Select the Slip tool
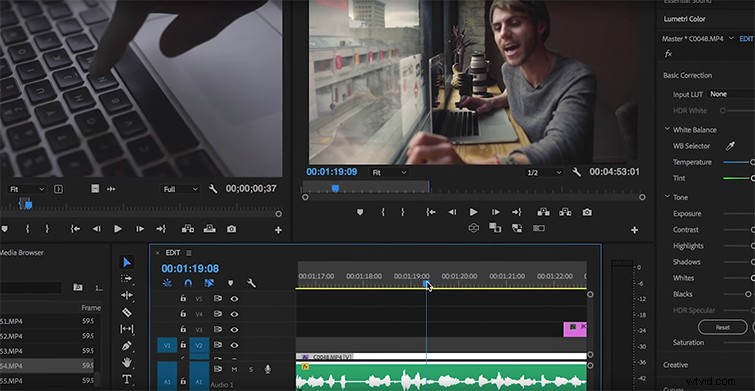 pyautogui.click(x=127, y=329)
